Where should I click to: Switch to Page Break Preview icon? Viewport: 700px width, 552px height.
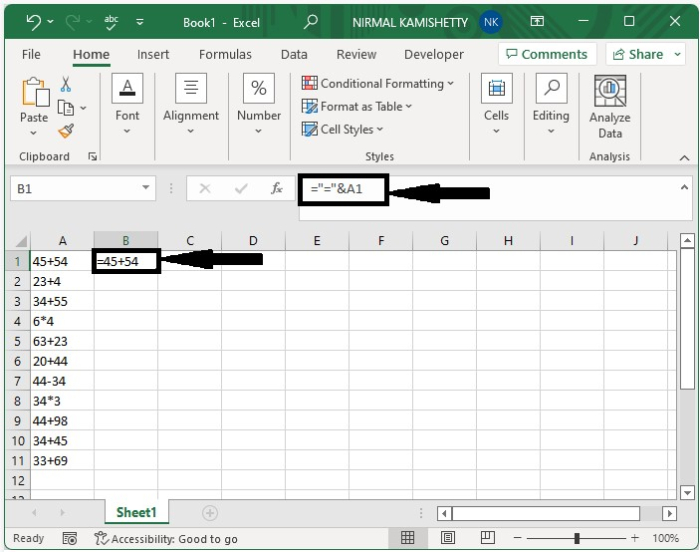pyautogui.click(x=488, y=538)
